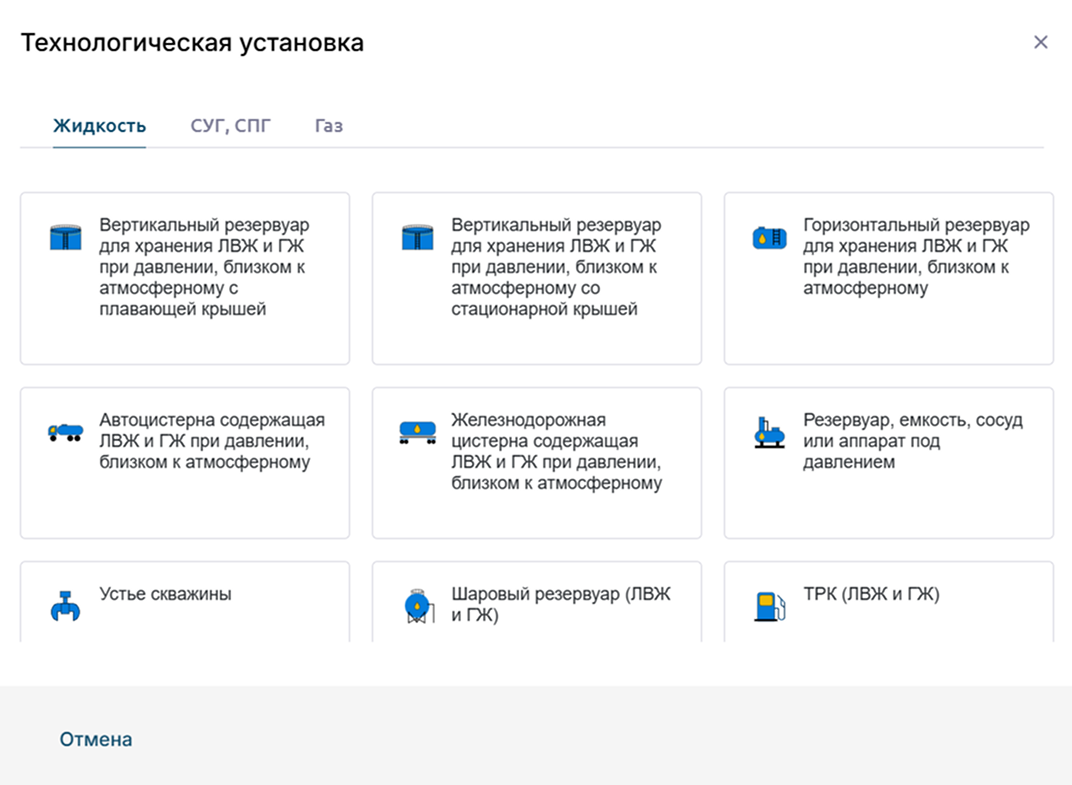Click the spherical tank icon
The height and width of the screenshot is (785, 1072).
[419, 606]
